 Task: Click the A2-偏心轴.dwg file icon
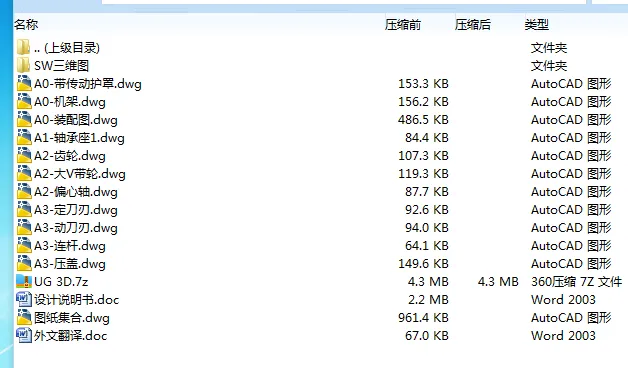[x=24, y=192]
